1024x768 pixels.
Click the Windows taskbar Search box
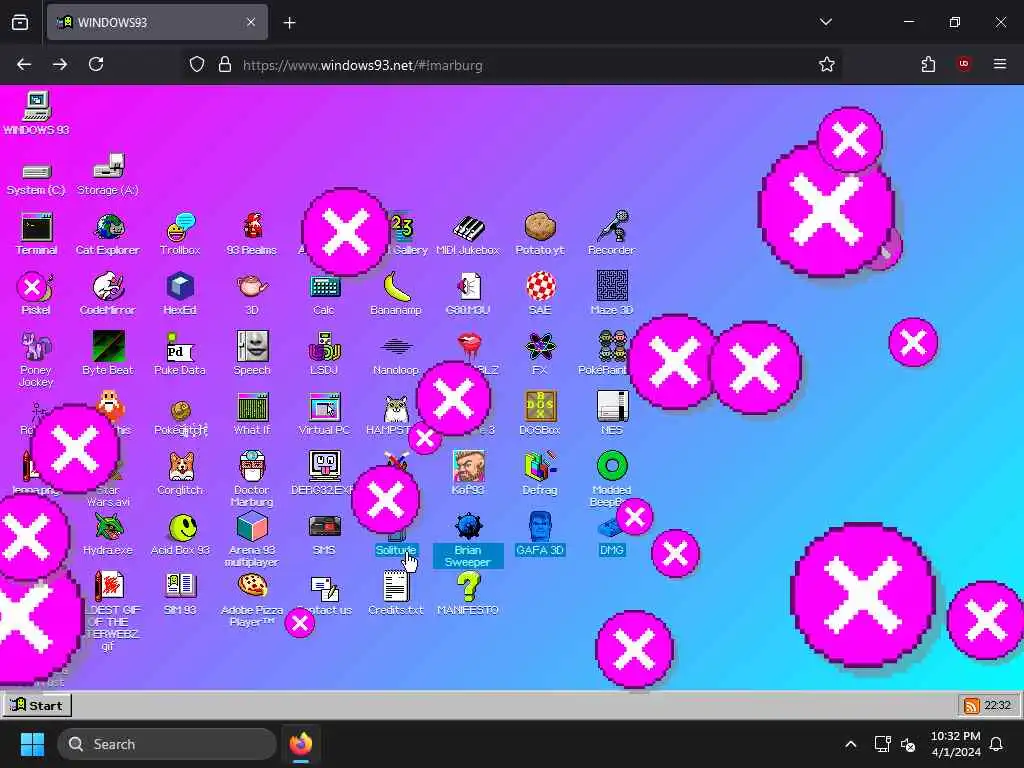[x=167, y=744]
